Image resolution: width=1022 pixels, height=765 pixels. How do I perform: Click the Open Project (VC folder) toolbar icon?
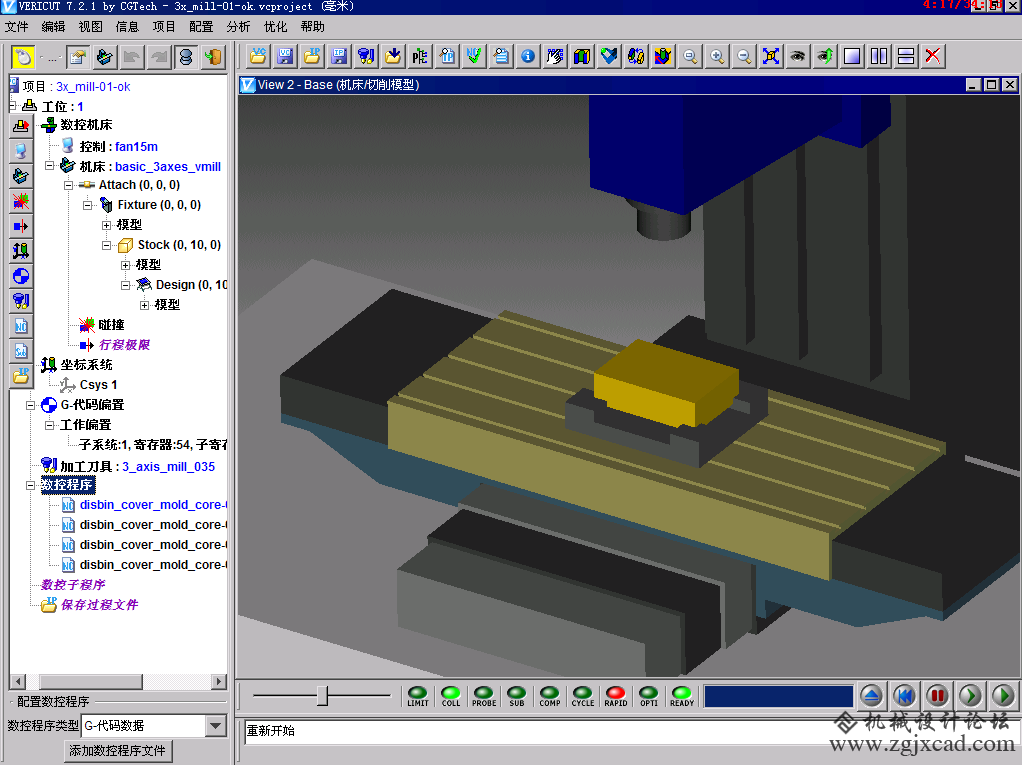tap(258, 56)
